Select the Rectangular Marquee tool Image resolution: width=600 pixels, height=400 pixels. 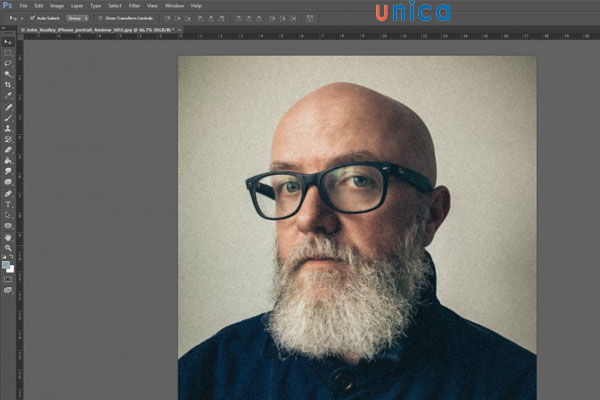(x=8, y=53)
